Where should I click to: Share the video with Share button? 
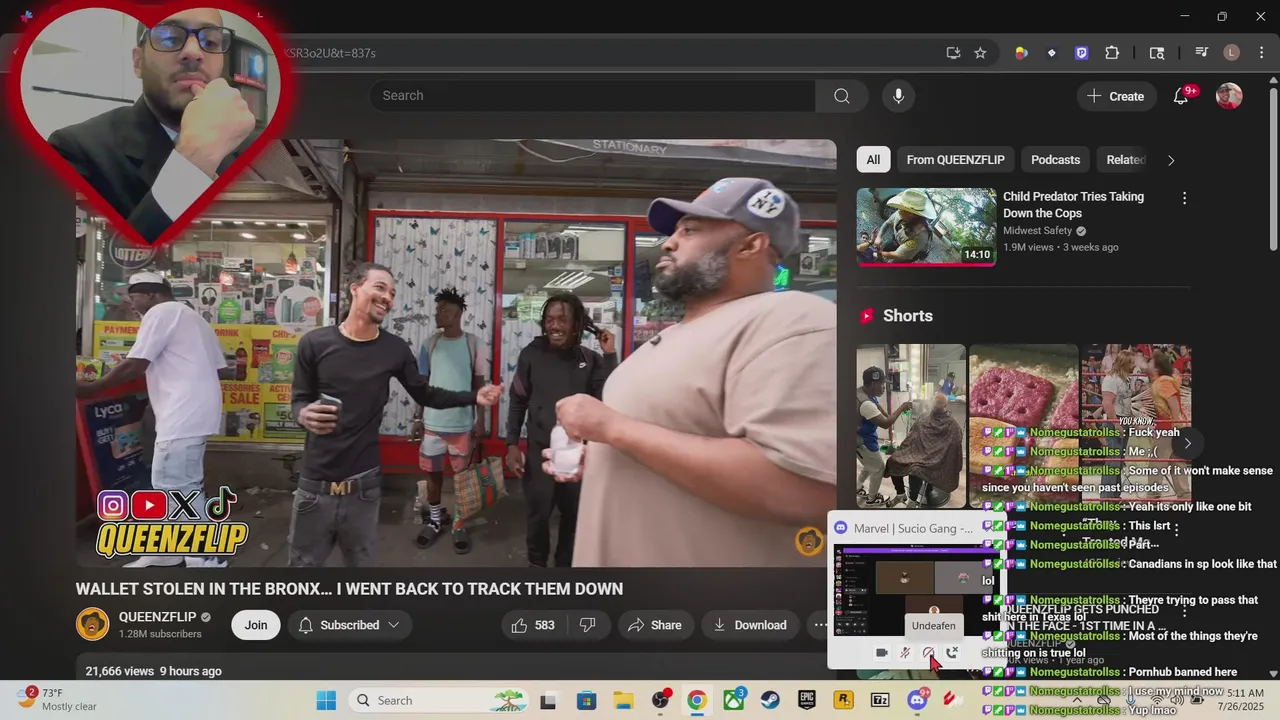(x=654, y=625)
